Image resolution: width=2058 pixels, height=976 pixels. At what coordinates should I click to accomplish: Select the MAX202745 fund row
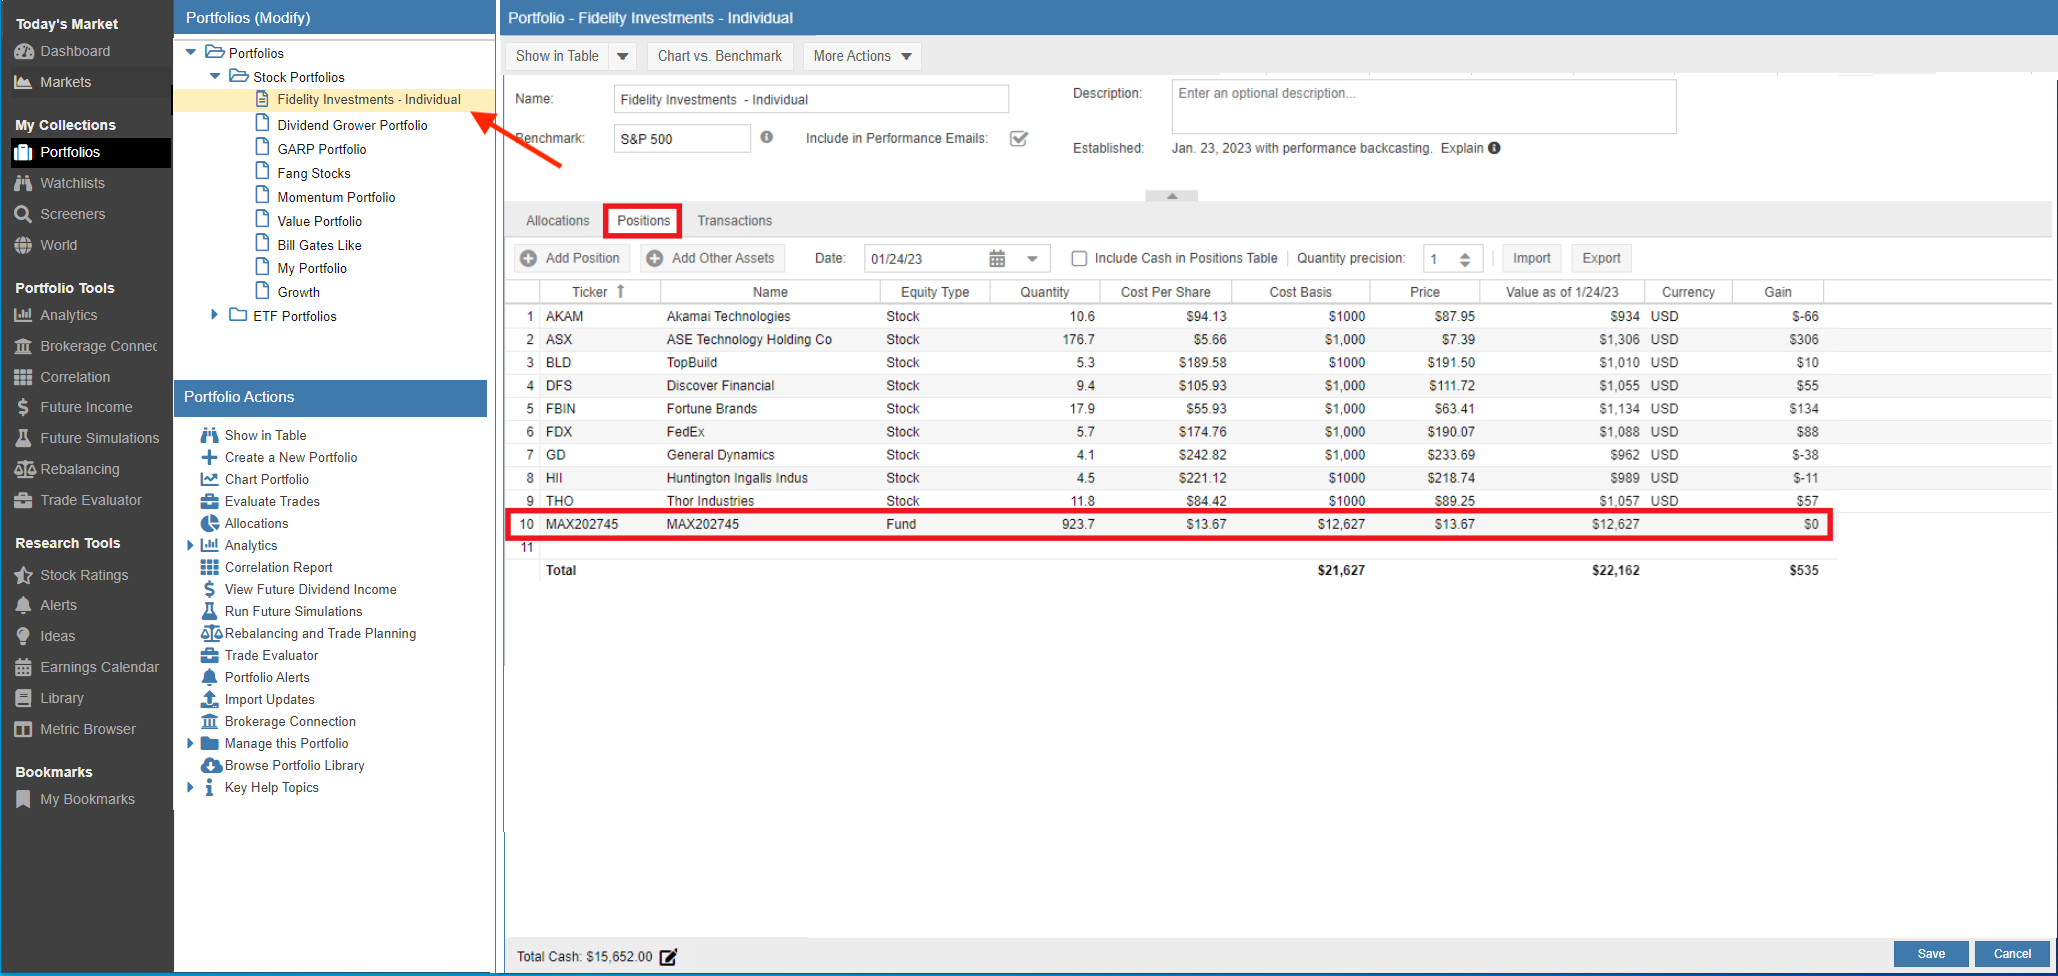[x=1168, y=524]
